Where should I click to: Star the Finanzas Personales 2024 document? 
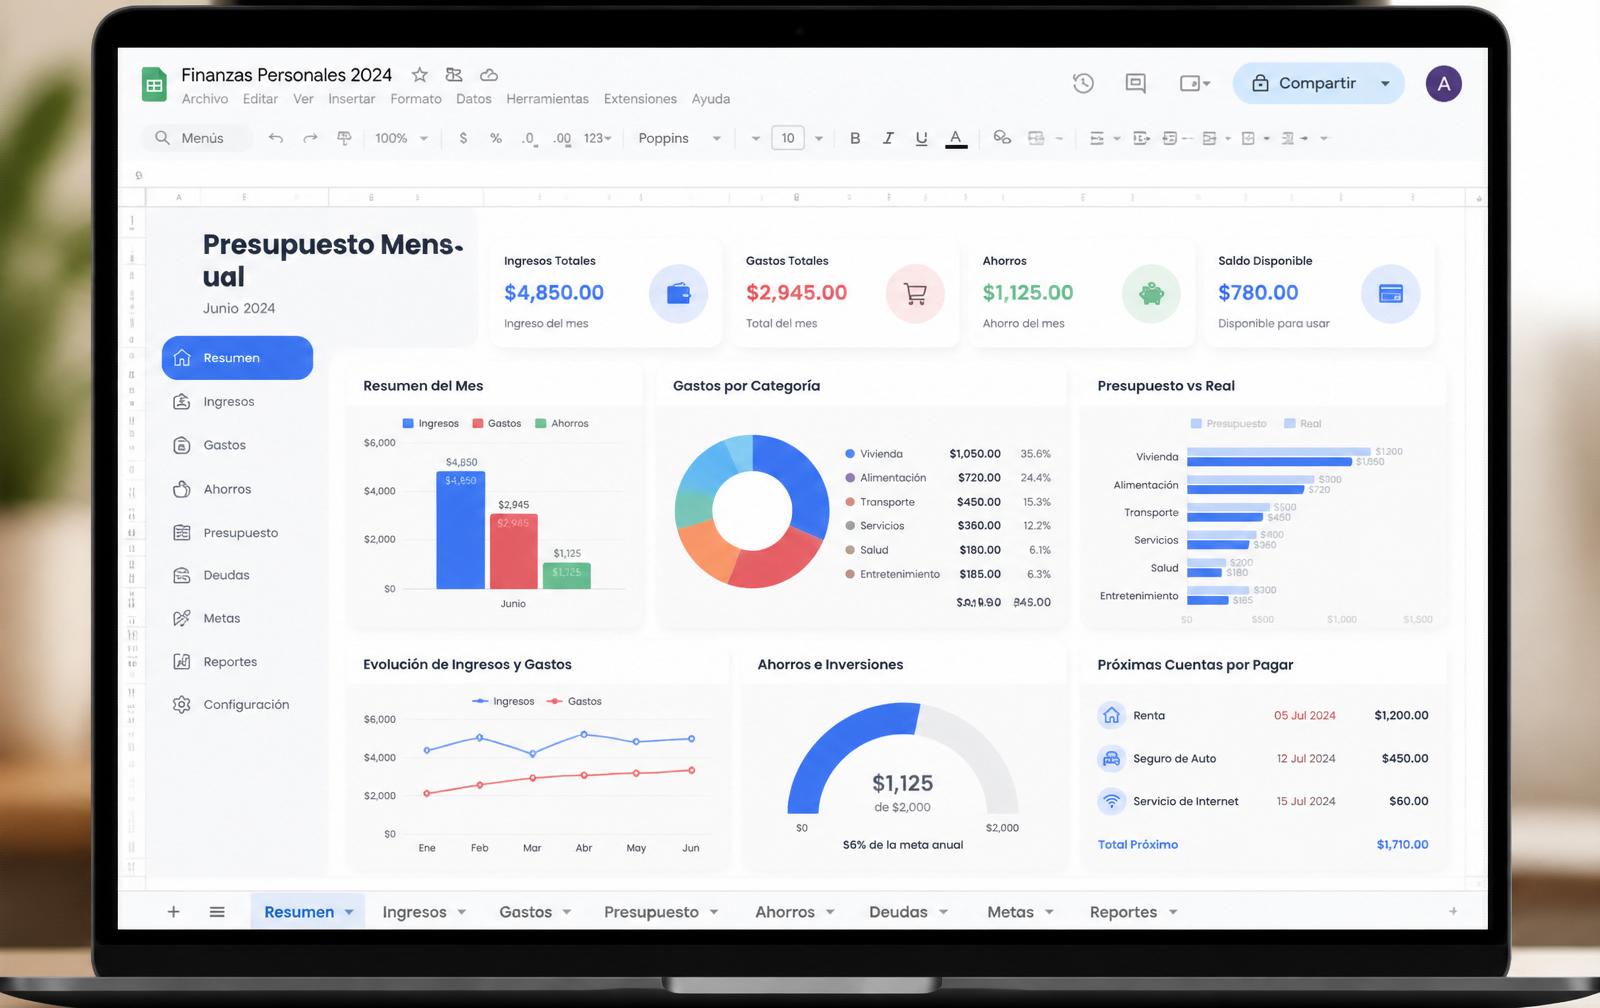point(420,75)
